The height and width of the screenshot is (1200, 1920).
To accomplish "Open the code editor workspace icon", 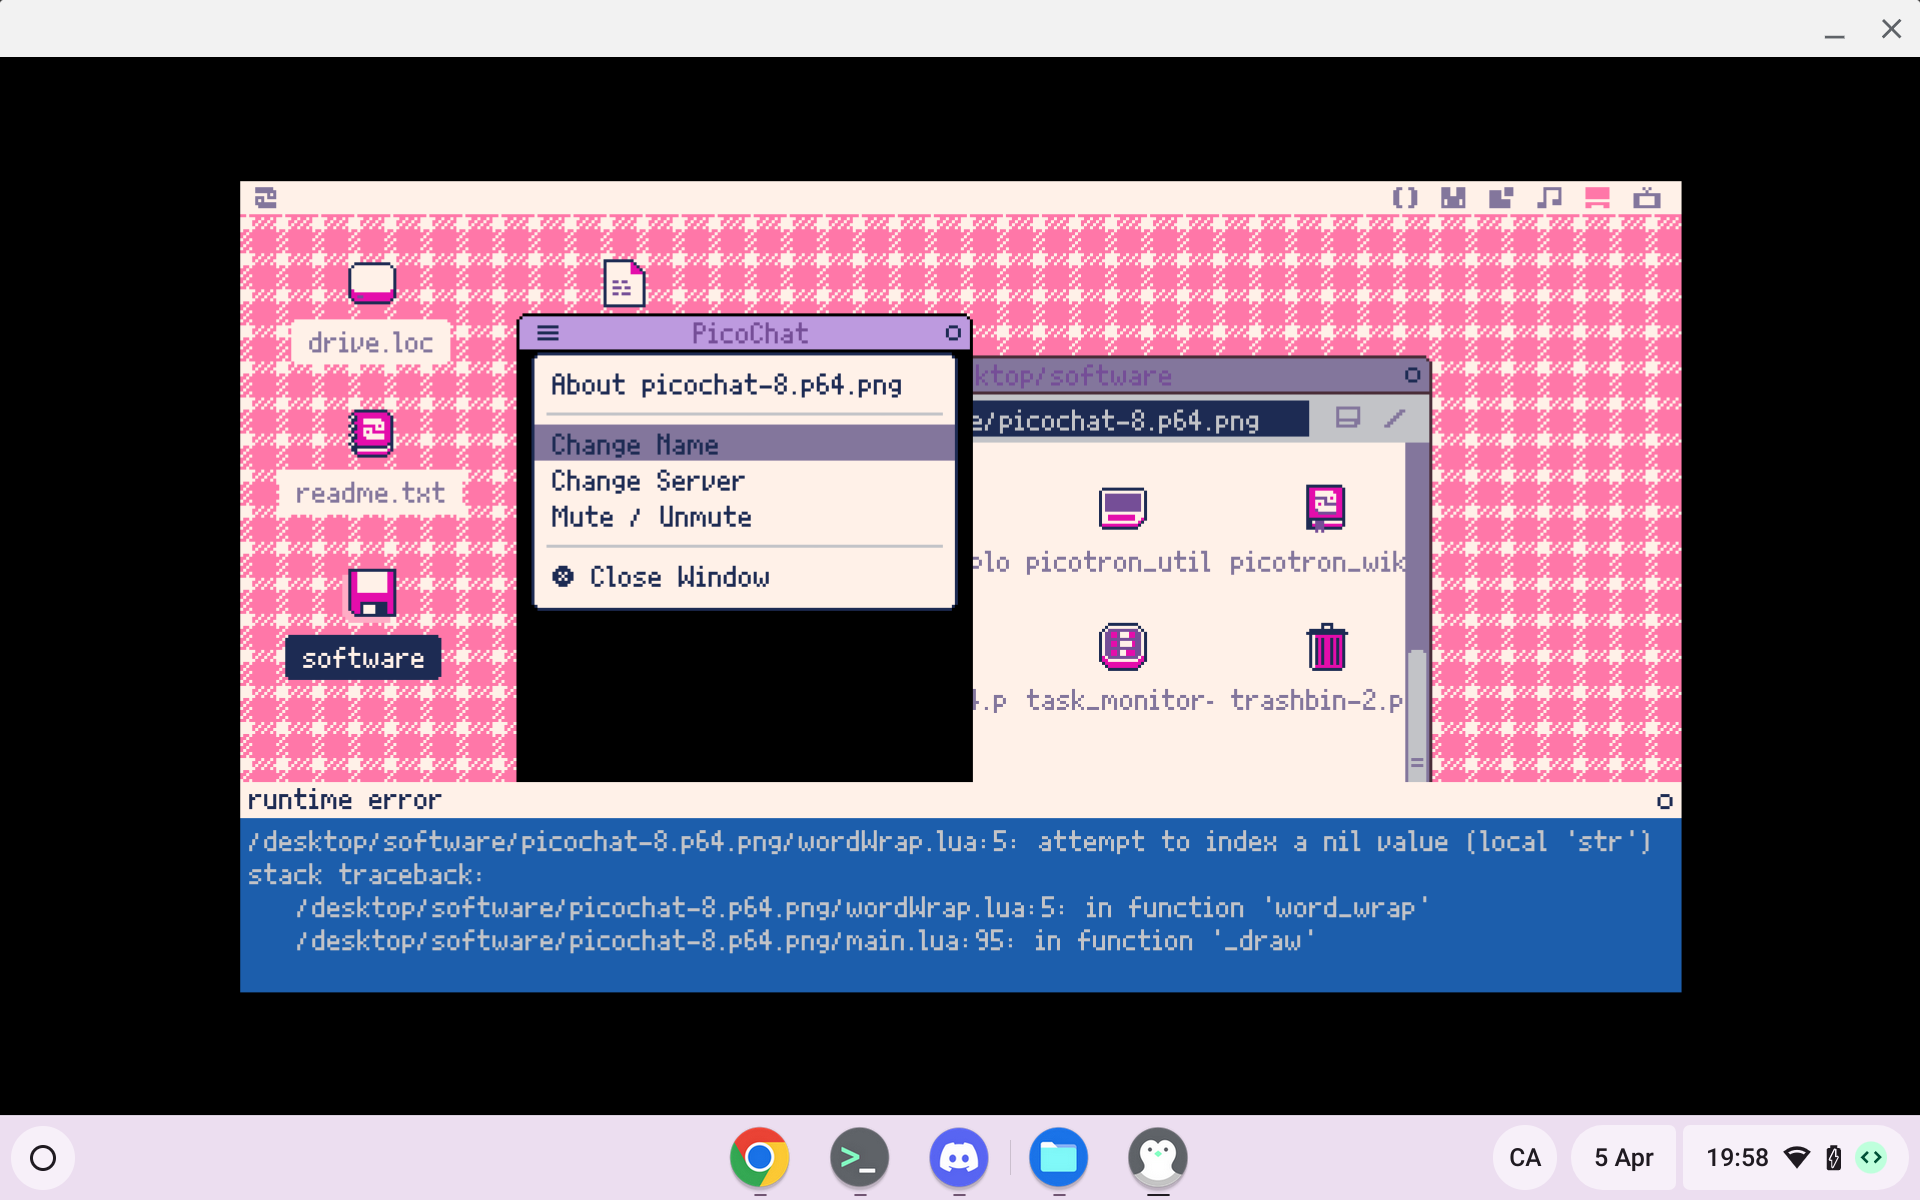I will pyautogui.click(x=1405, y=197).
